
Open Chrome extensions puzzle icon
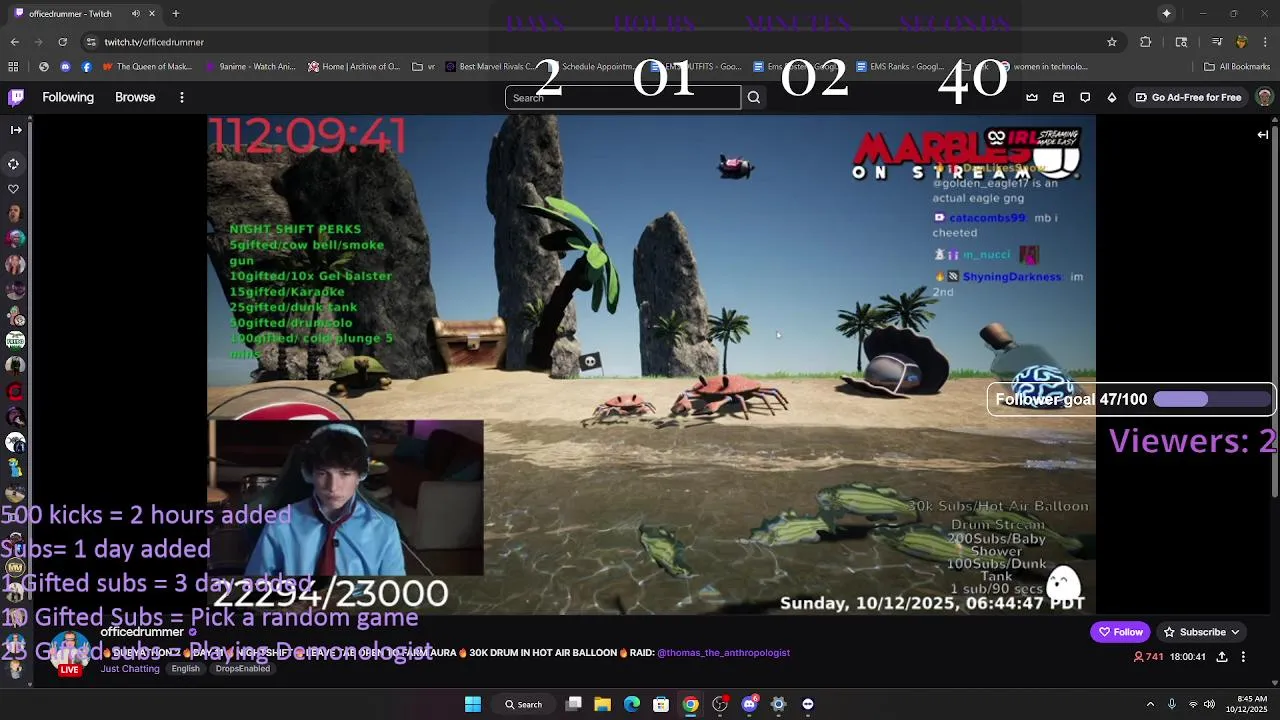tap(1146, 42)
